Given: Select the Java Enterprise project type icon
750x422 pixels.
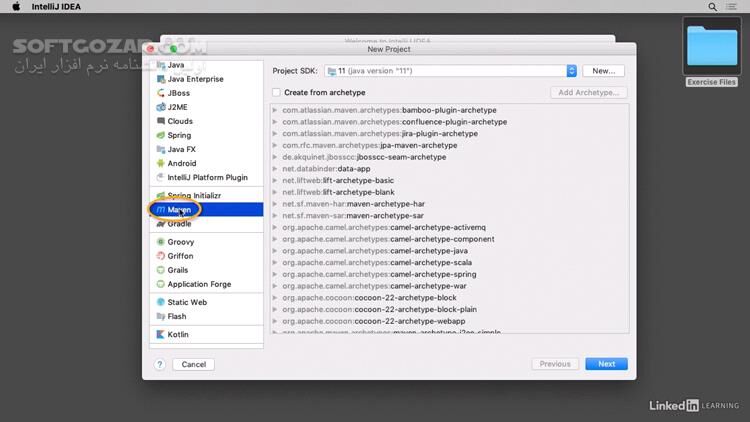Looking at the screenshot, I should click(x=159, y=79).
